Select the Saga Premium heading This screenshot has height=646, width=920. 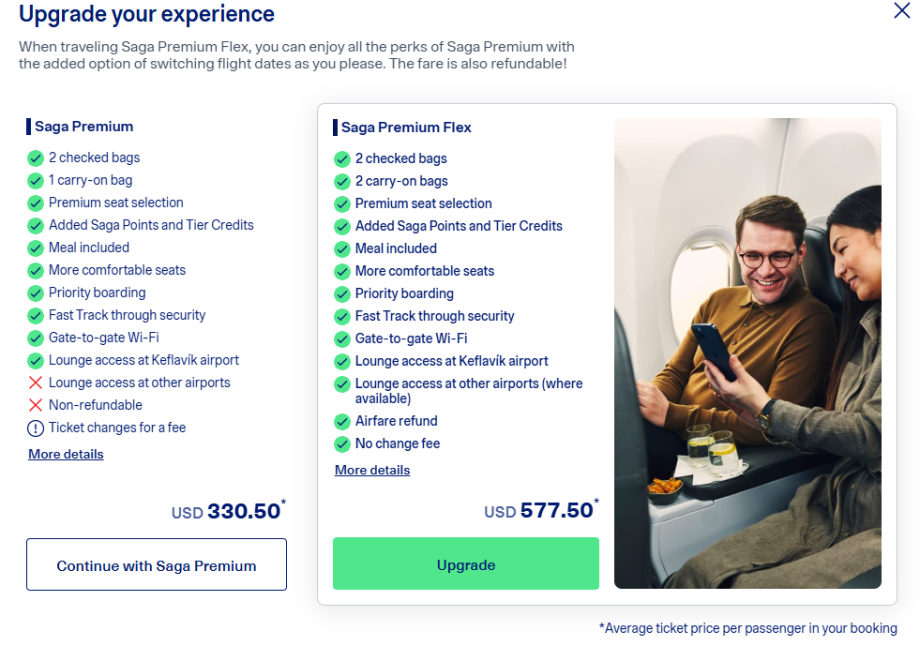coord(84,127)
